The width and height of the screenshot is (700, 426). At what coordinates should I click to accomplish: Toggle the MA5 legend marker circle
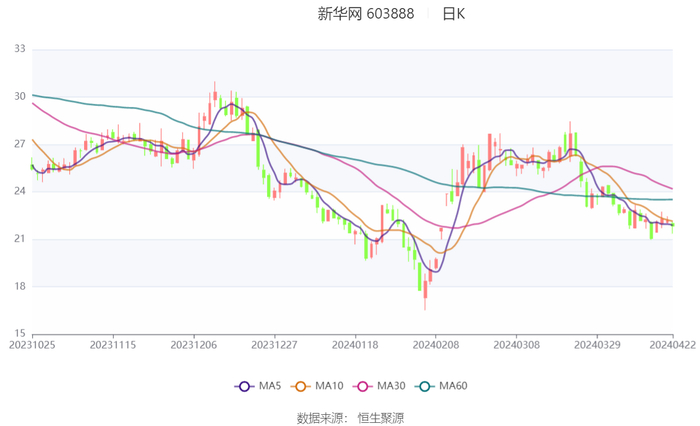244,386
